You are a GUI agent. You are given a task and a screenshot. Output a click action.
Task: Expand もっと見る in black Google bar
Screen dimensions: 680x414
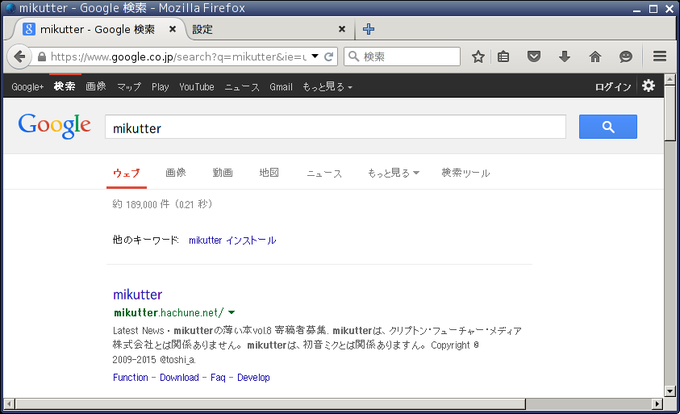[x=327, y=87]
